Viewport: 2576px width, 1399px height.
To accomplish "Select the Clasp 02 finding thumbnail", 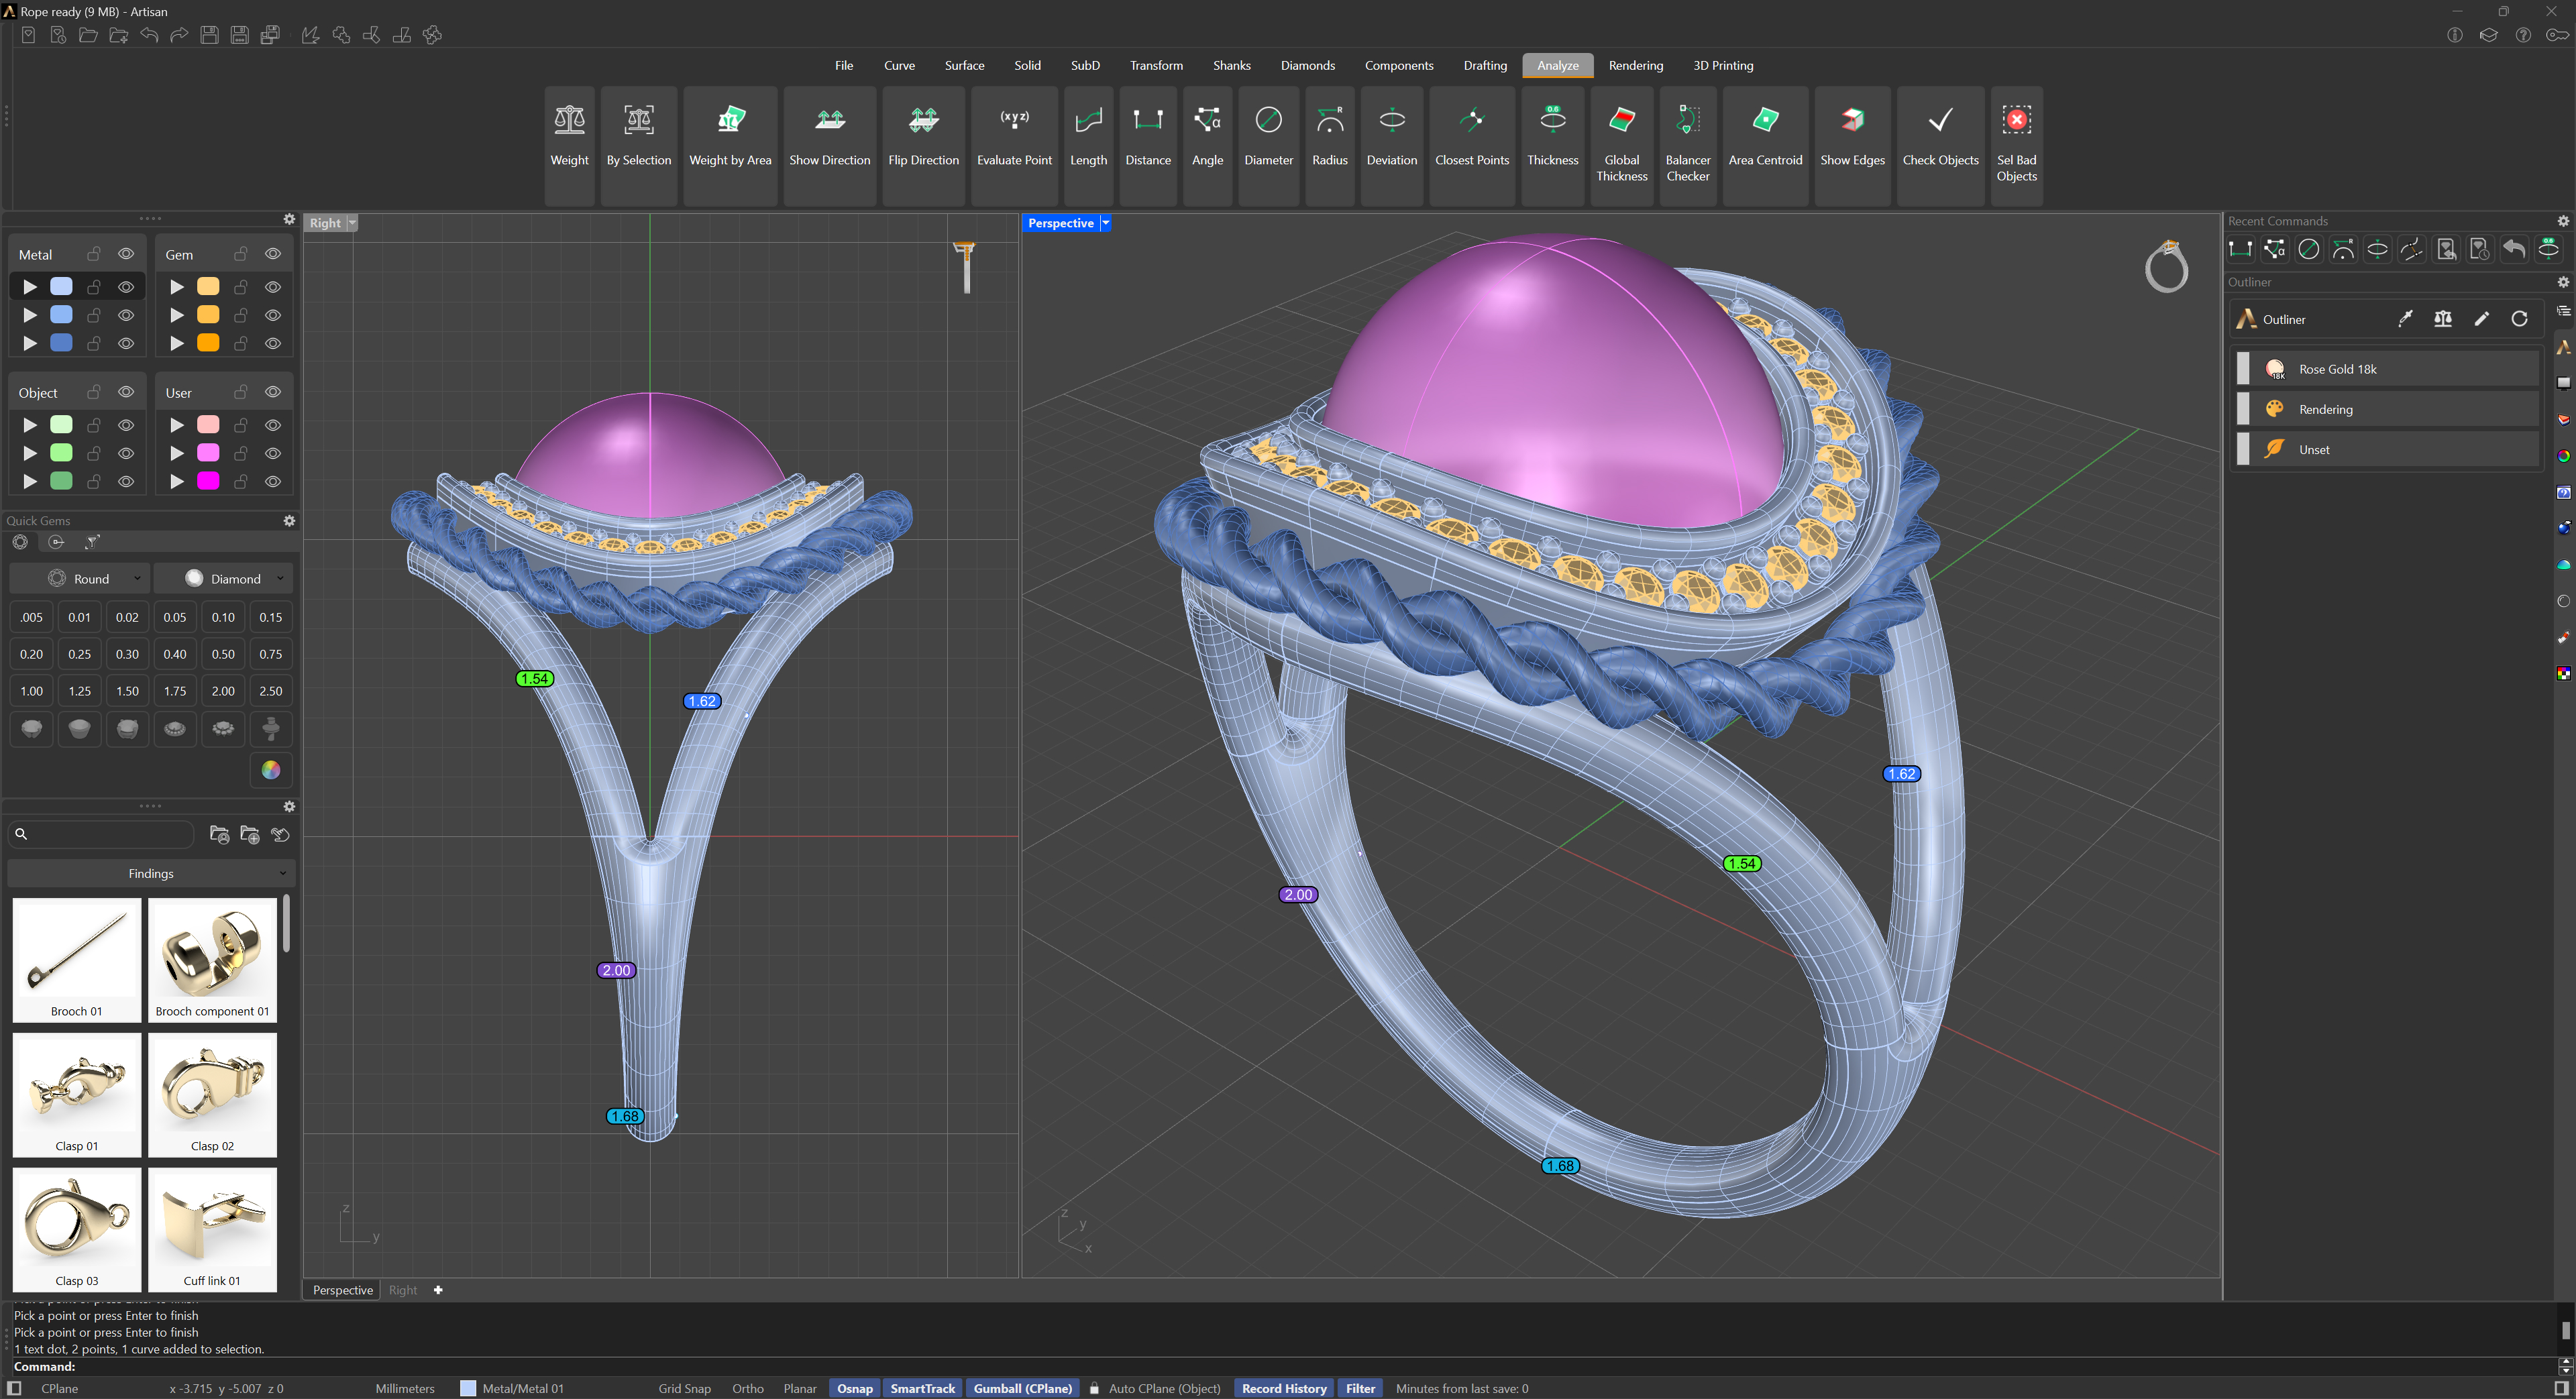I will tap(212, 1094).
